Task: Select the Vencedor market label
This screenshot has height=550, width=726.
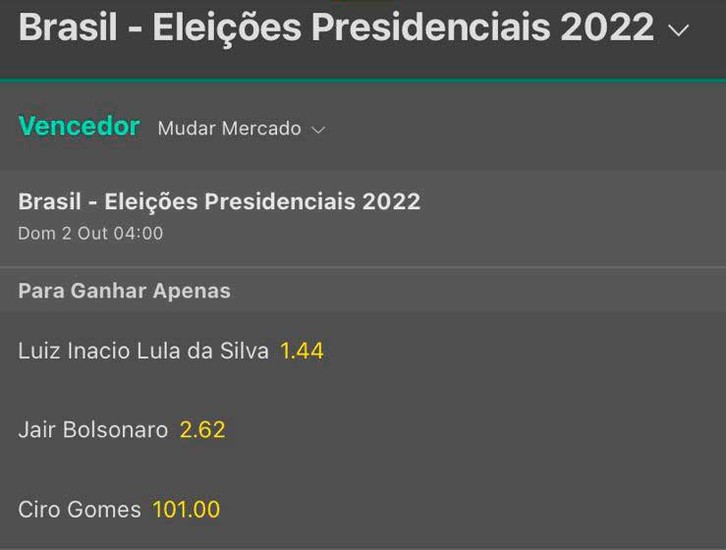Action: coord(79,127)
